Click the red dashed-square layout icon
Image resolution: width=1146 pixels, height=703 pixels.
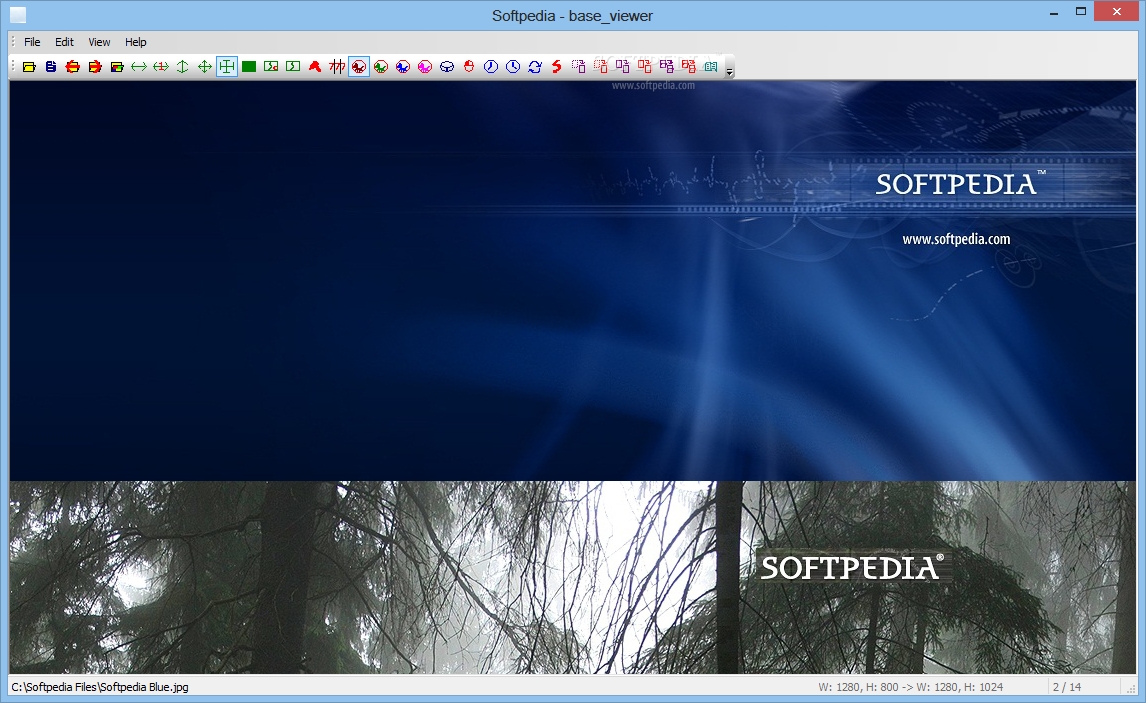[601, 66]
